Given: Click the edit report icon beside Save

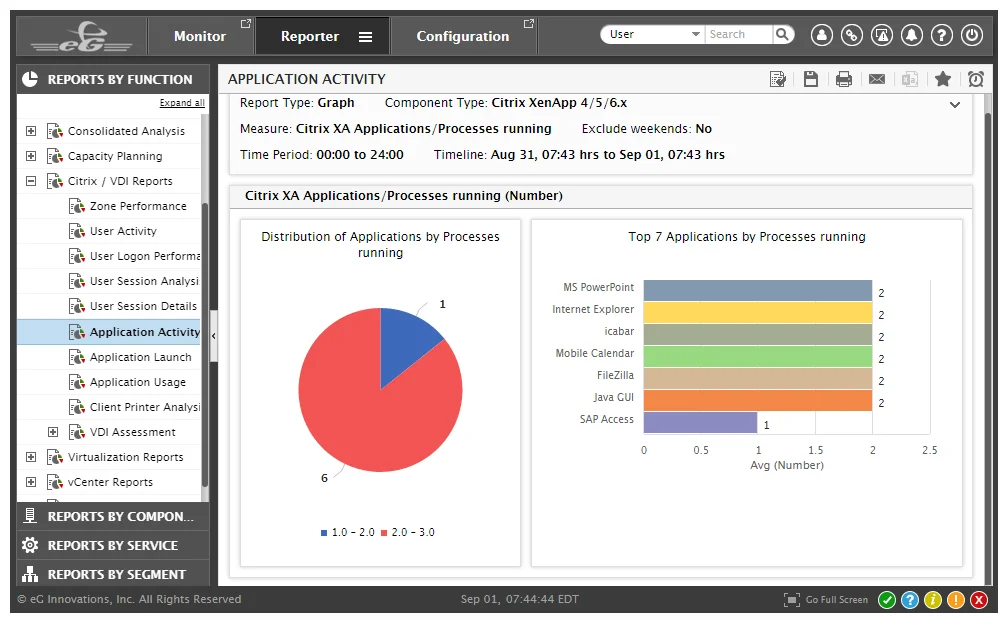Looking at the screenshot, I should [x=778, y=79].
